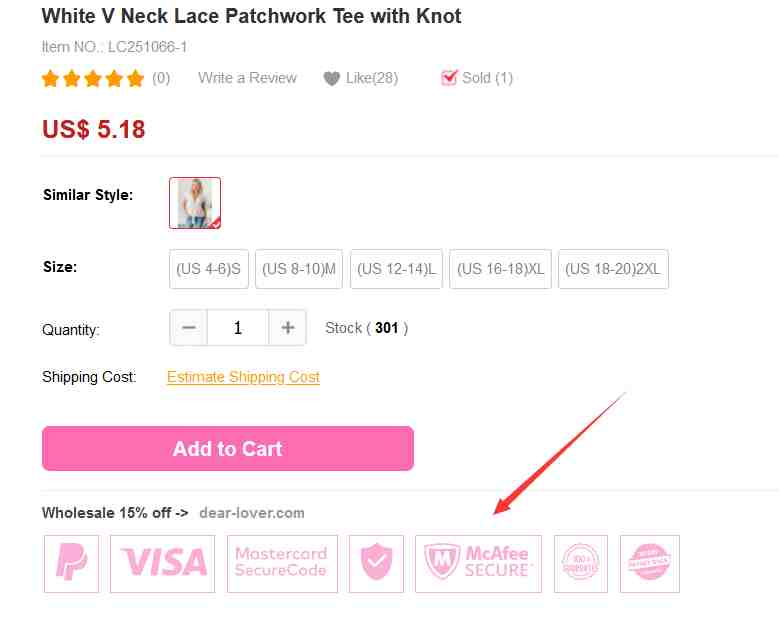Click the Add to Cart button
This screenshot has width=779, height=642.
228,448
